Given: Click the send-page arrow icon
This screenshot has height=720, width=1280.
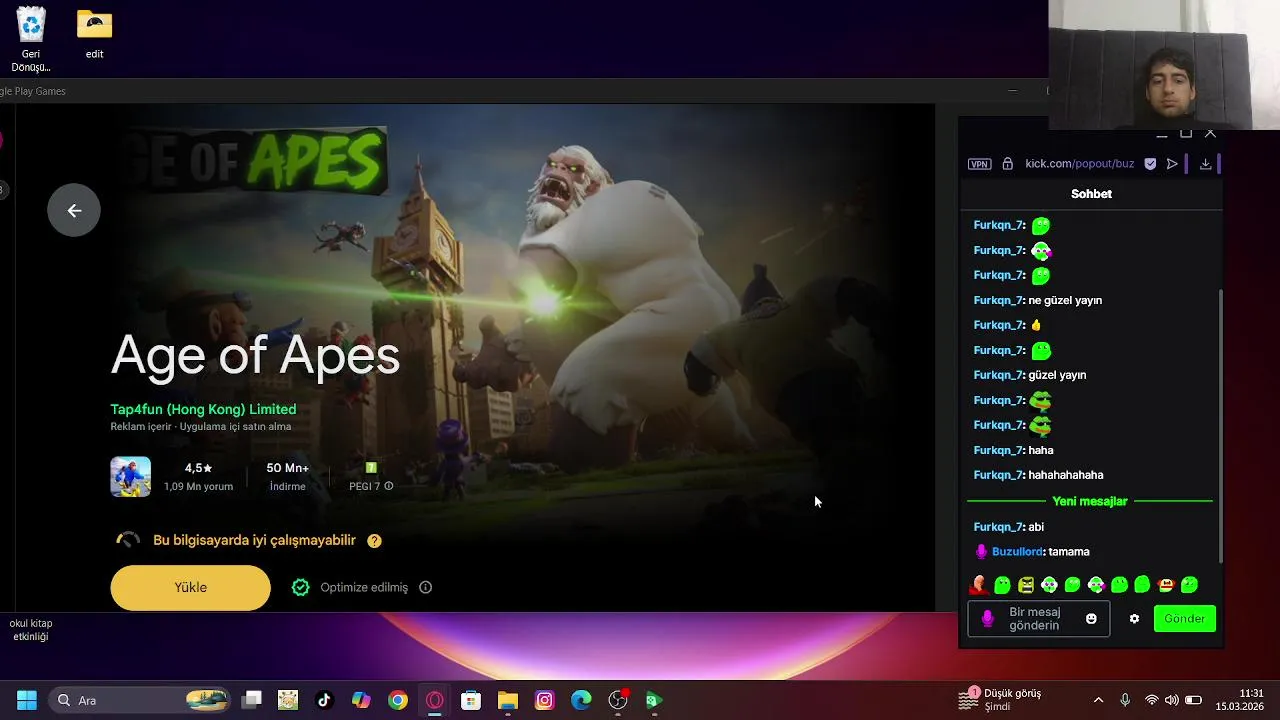Looking at the screenshot, I should pyautogui.click(x=1172, y=164).
